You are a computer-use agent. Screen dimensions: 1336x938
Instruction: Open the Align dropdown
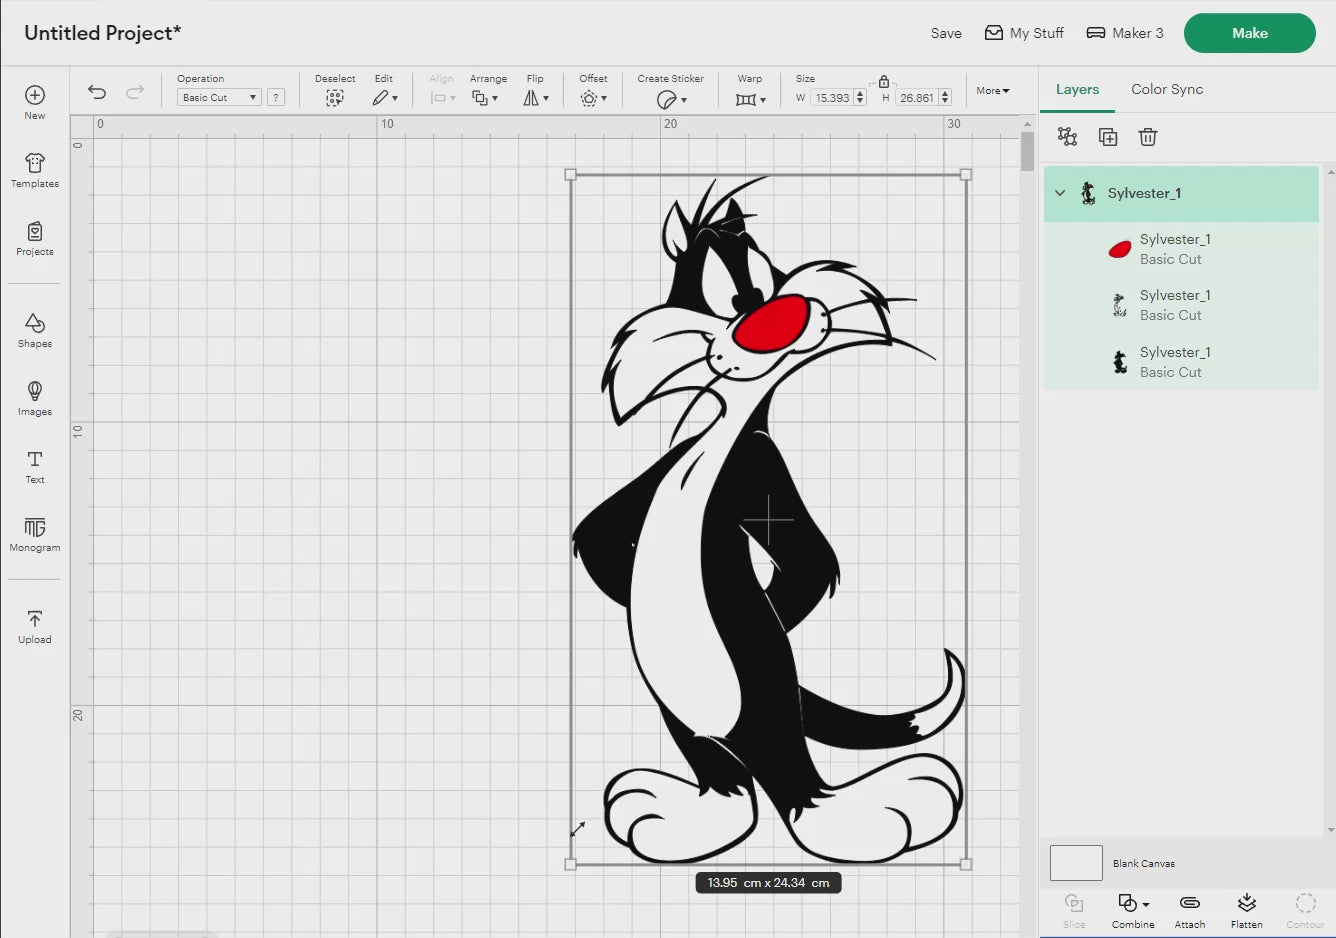[442, 98]
